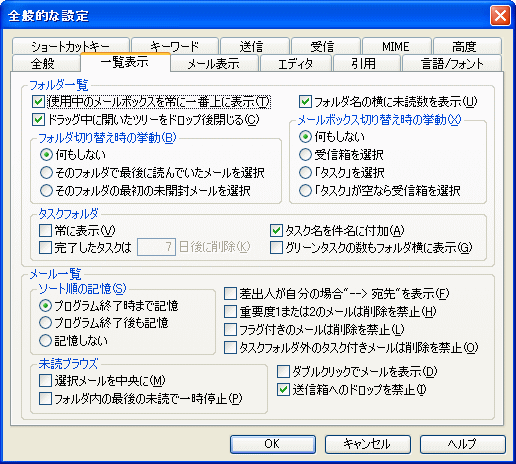Open the メール表示 tab
The image size is (516, 464).
(x=215, y=63)
